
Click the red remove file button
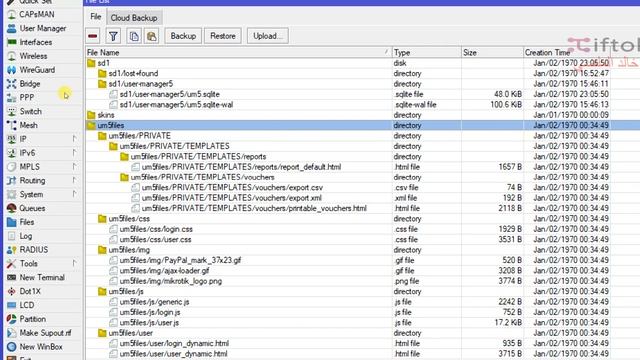pyautogui.click(x=93, y=36)
